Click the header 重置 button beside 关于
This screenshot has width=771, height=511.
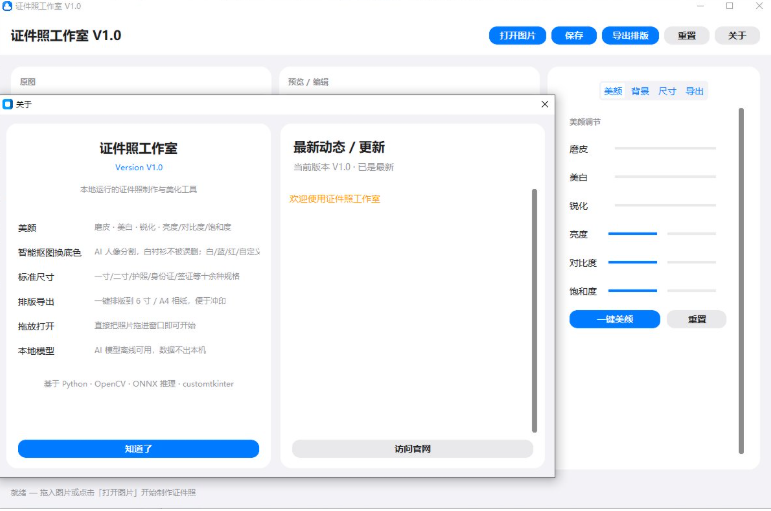686,35
